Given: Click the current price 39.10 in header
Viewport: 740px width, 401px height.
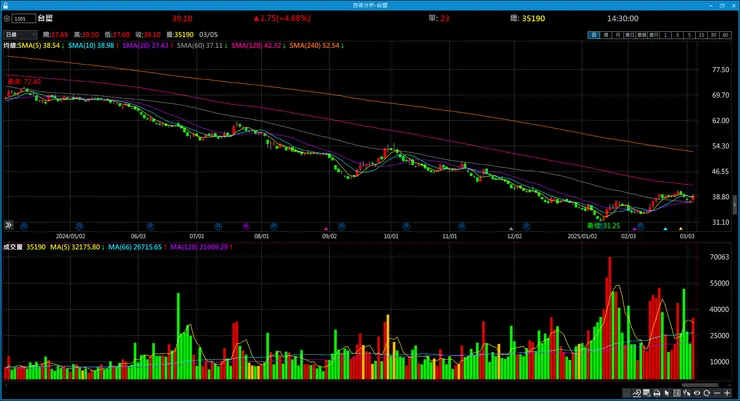Looking at the screenshot, I should pos(182,18).
